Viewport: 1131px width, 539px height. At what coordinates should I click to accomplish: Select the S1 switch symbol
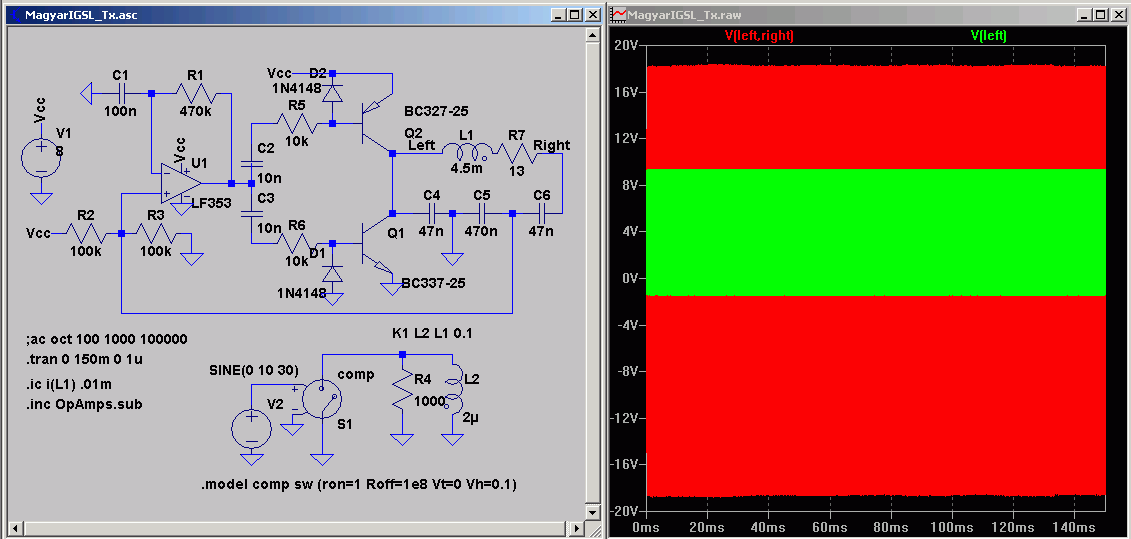[321, 400]
